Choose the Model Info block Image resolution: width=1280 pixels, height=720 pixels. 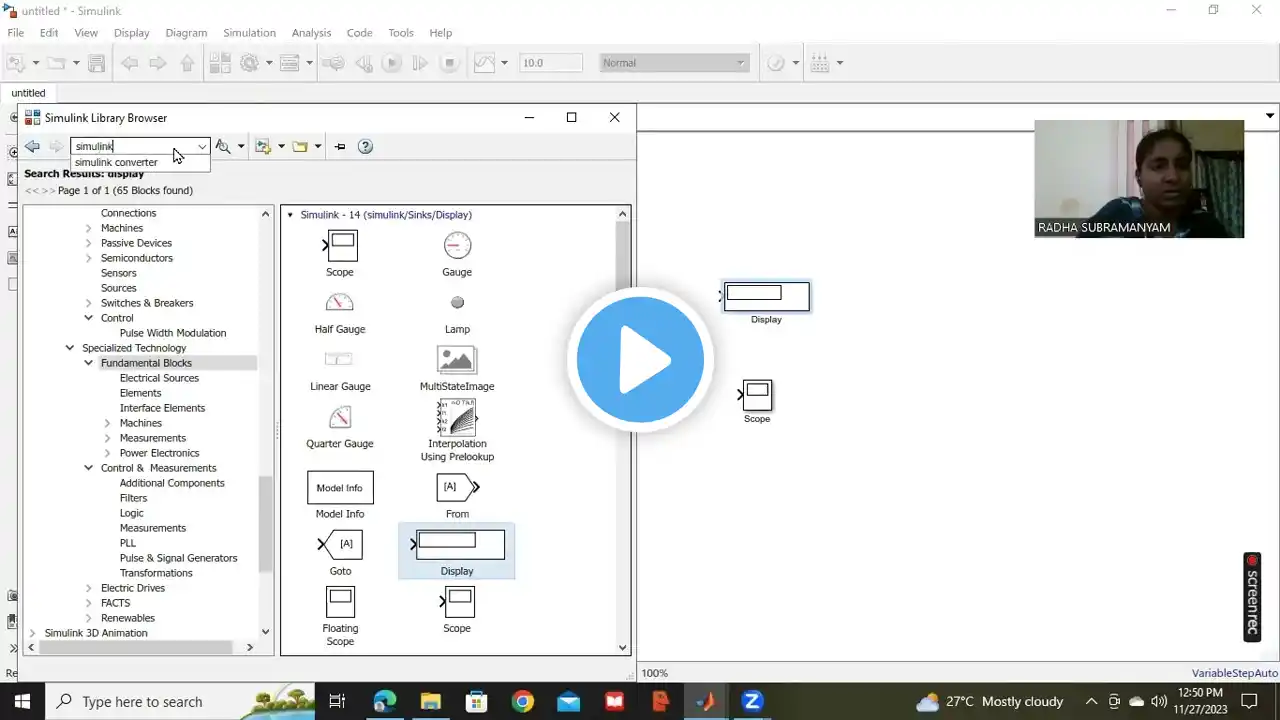pyautogui.click(x=340, y=495)
